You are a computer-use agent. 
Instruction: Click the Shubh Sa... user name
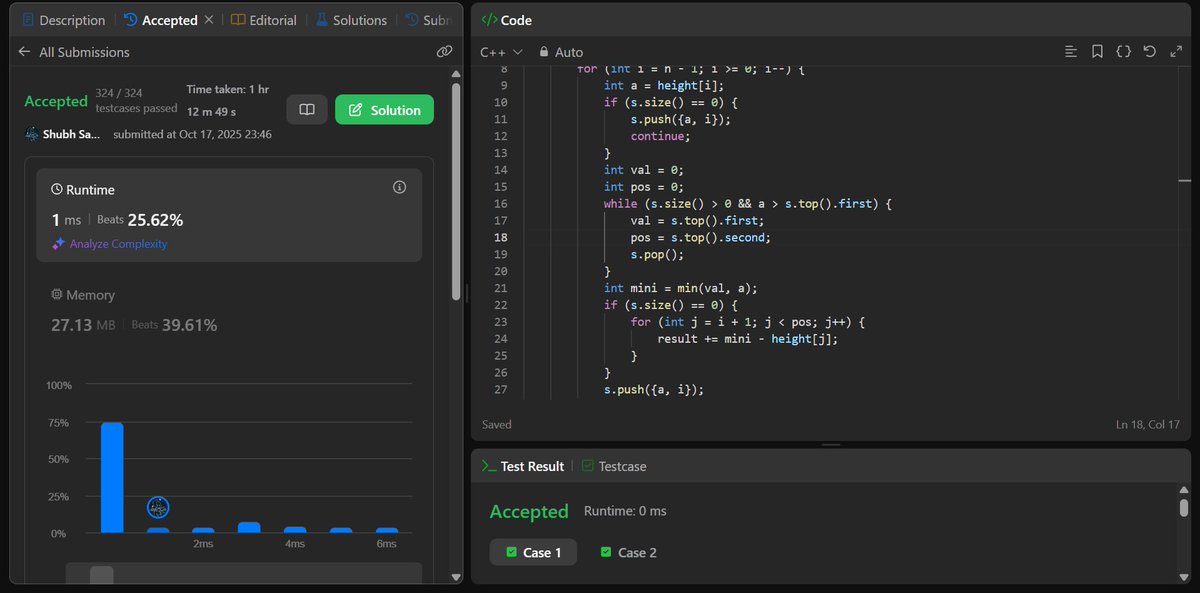tap(71, 134)
